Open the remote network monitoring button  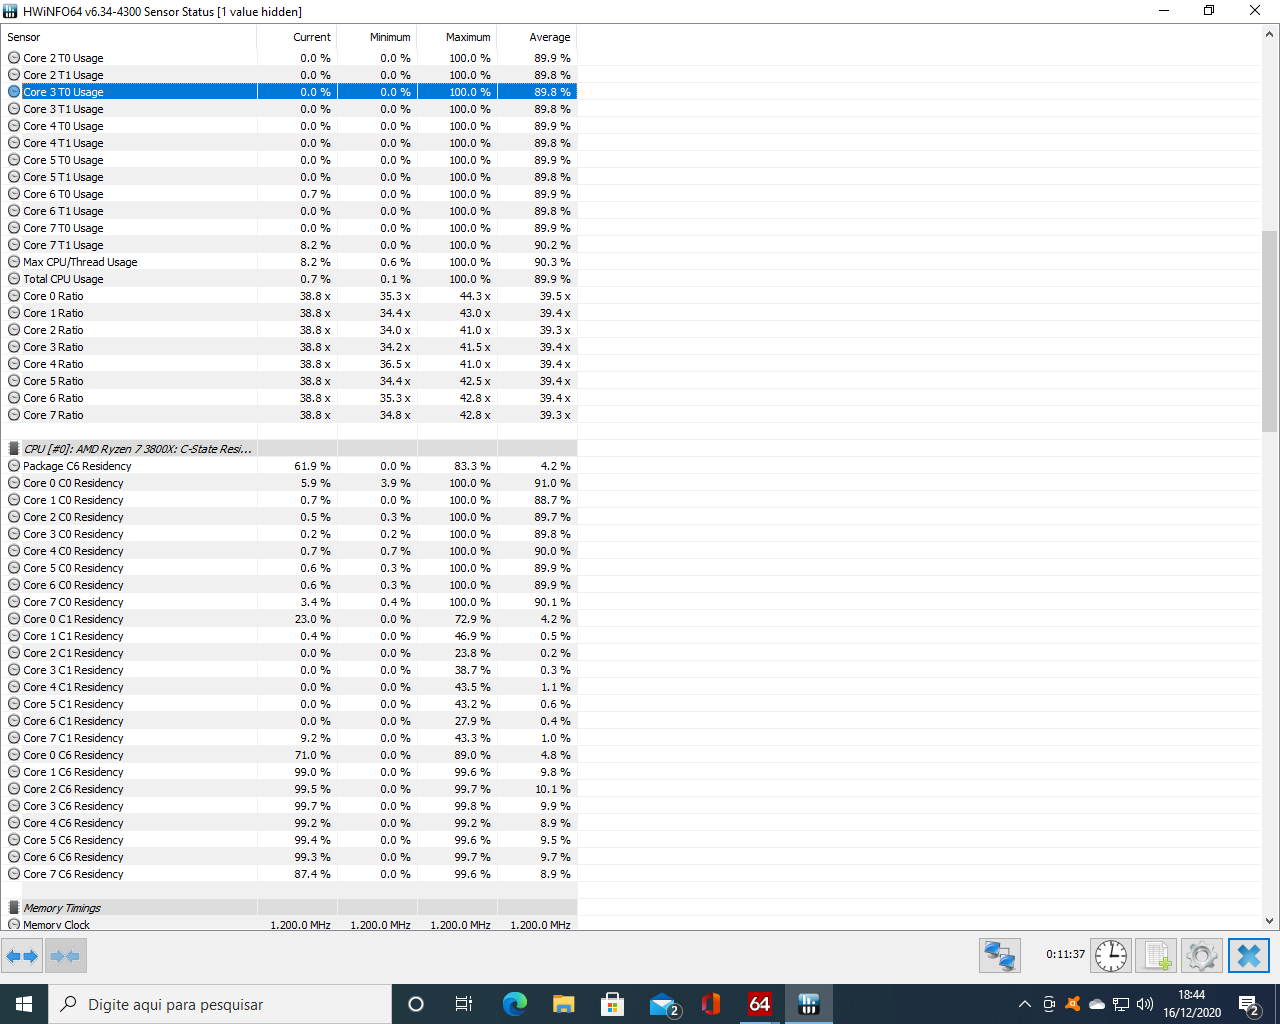999,956
